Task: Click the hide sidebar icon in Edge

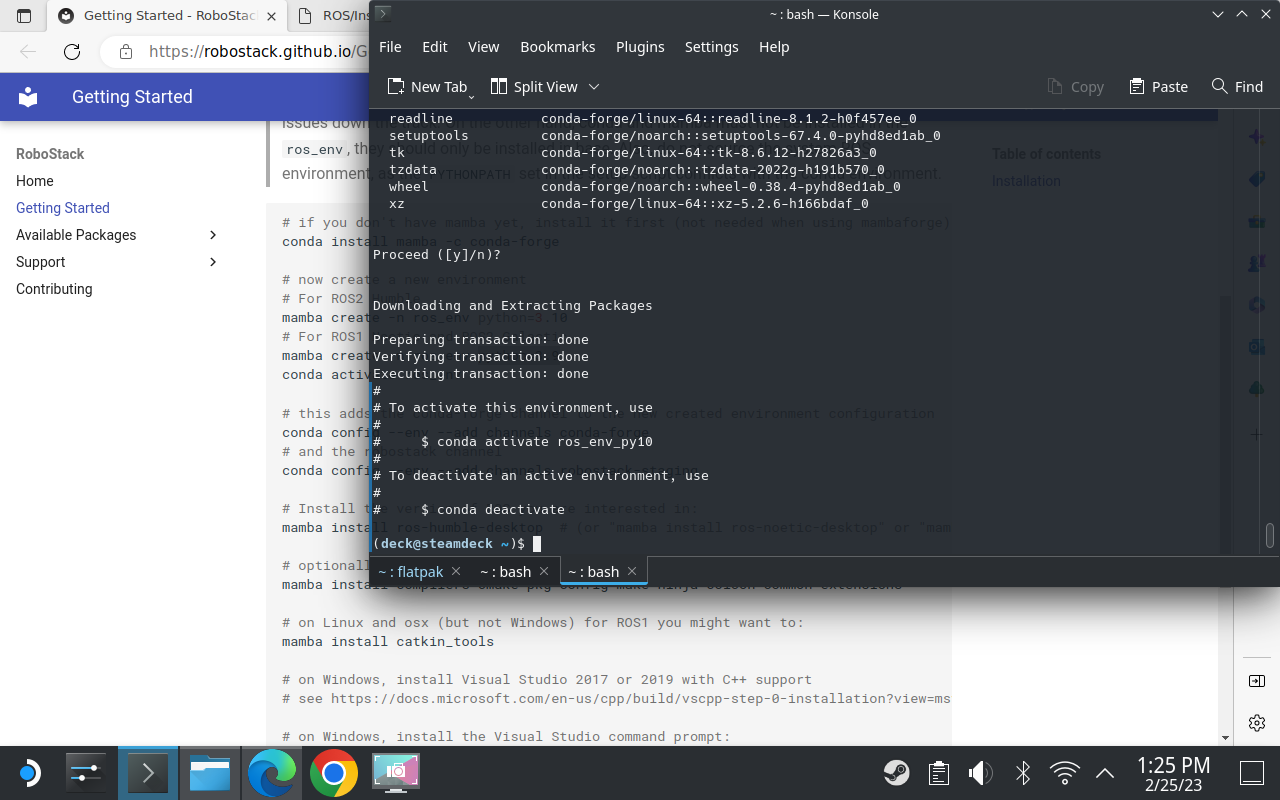Action: (1257, 681)
